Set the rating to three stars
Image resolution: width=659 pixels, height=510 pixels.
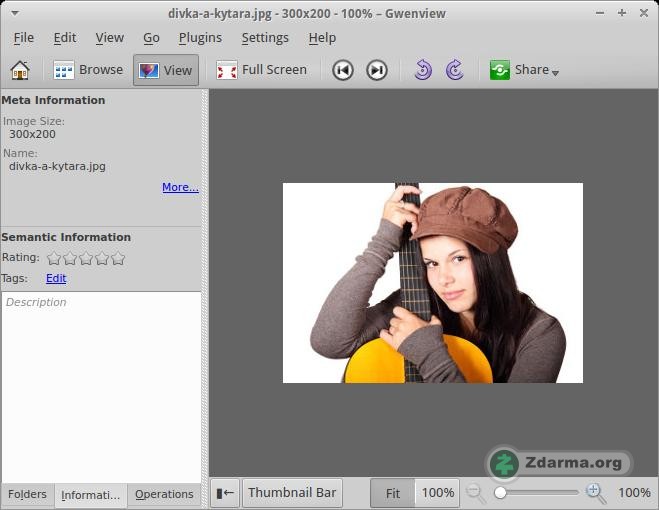(86, 258)
